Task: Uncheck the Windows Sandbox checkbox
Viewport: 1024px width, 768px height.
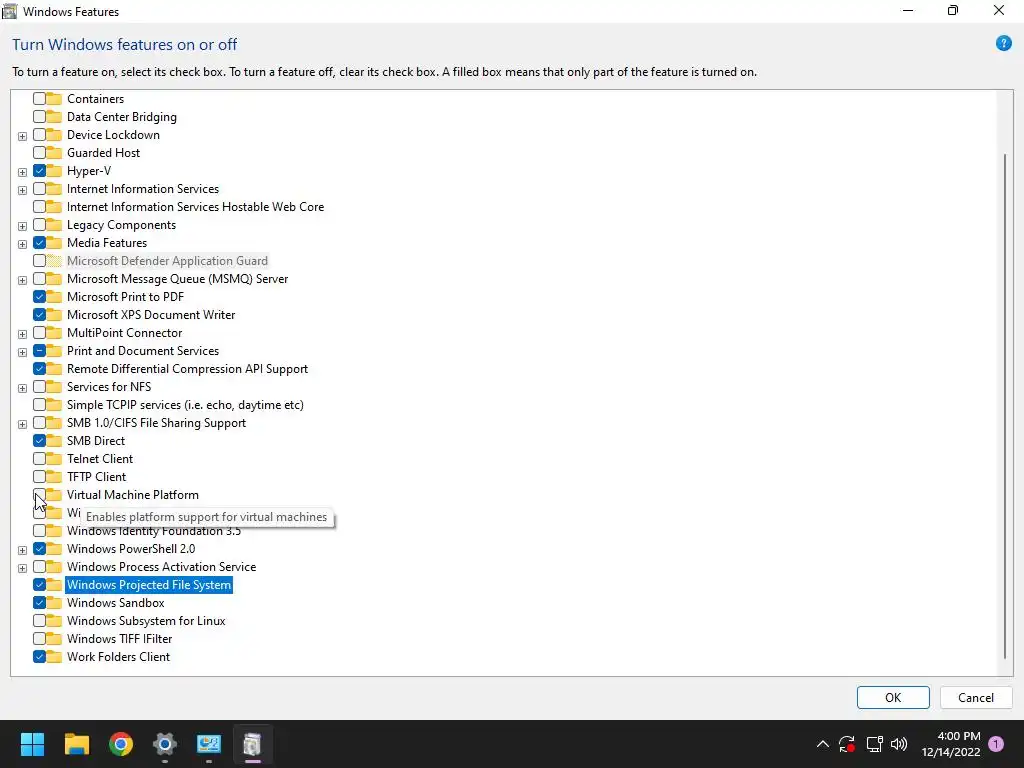Action: (x=39, y=603)
